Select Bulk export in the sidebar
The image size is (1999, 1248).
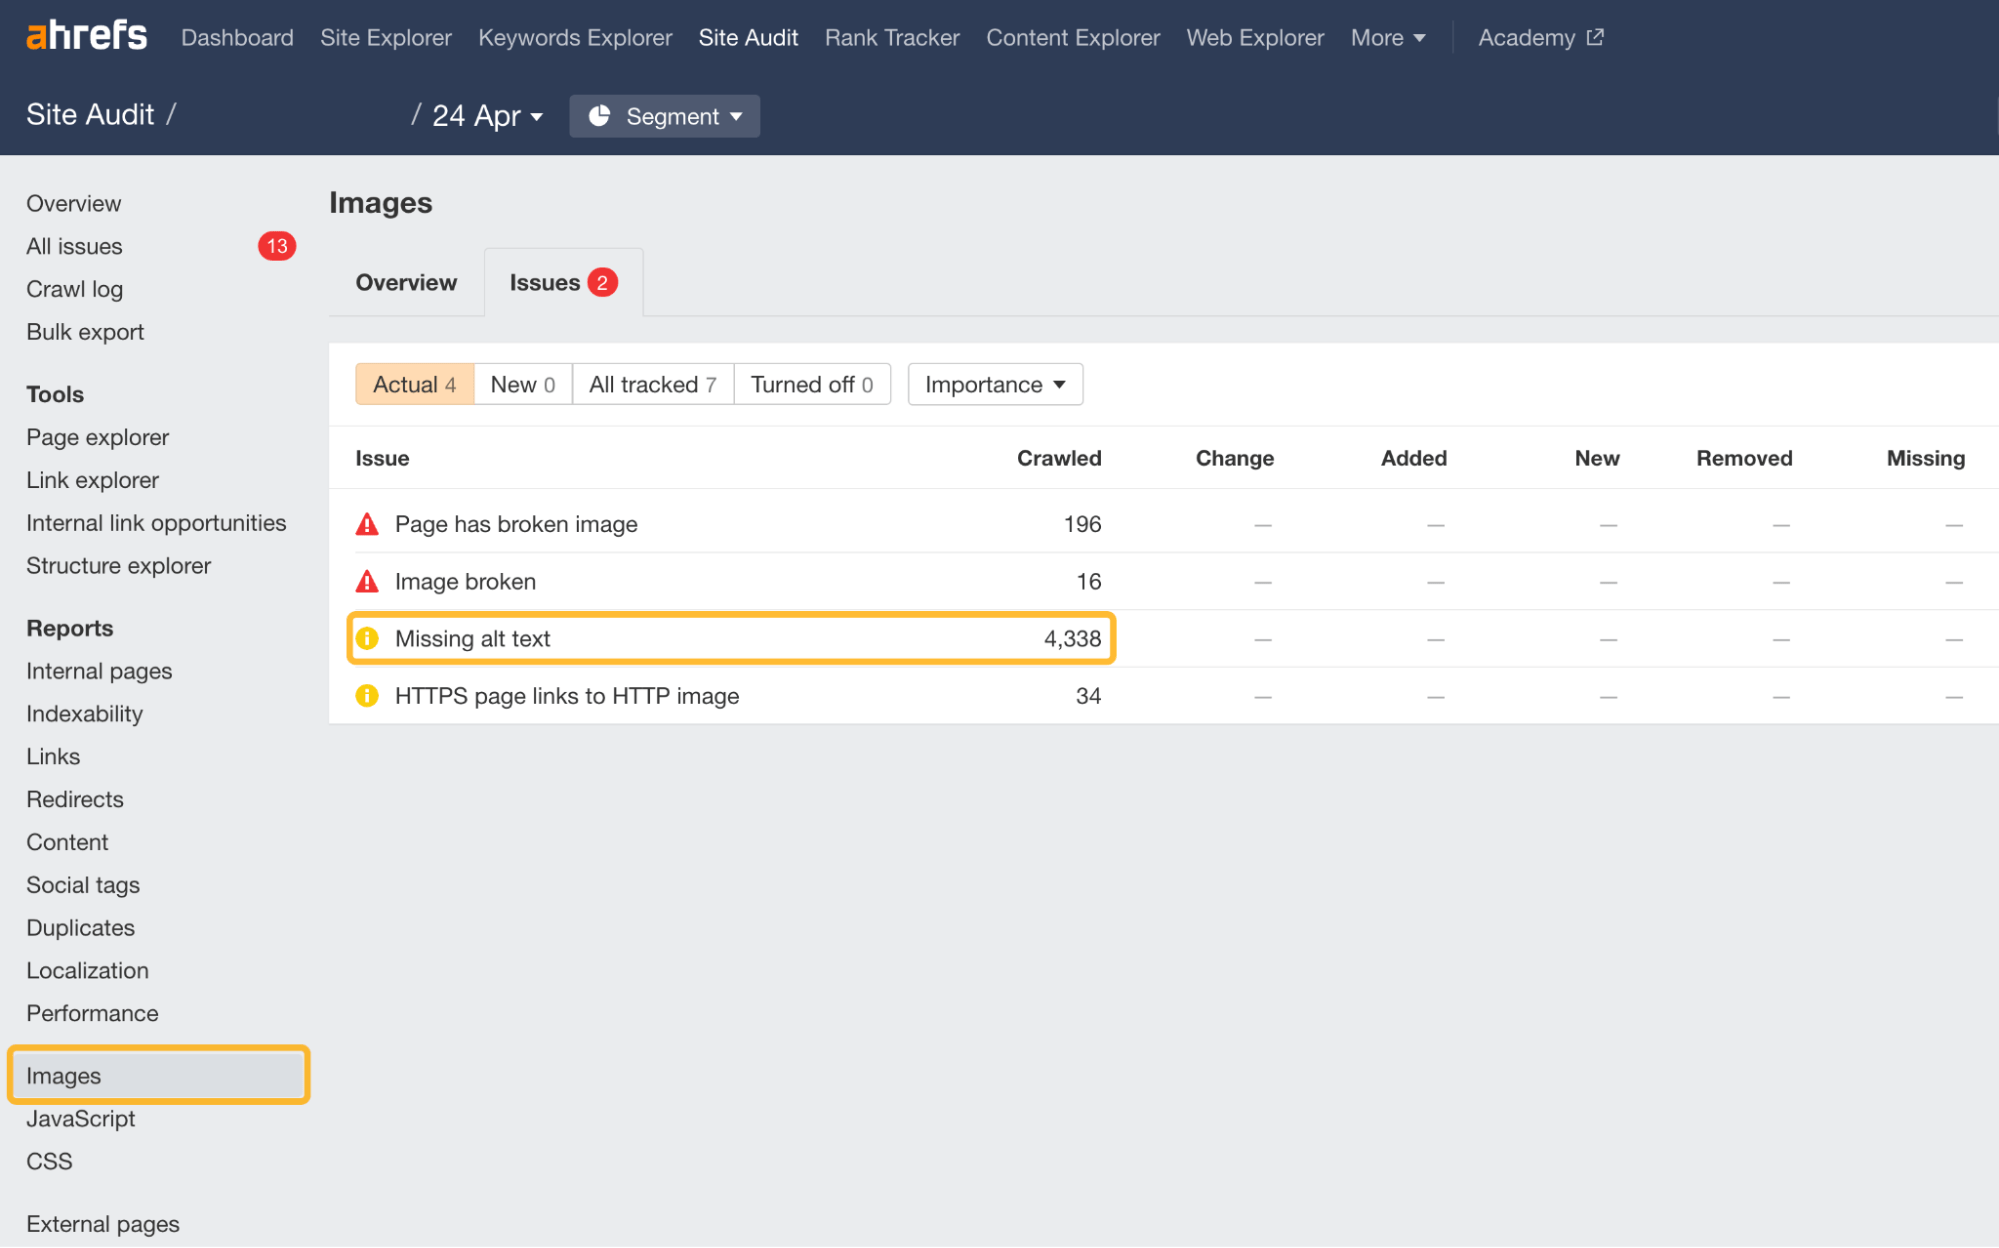(x=85, y=331)
